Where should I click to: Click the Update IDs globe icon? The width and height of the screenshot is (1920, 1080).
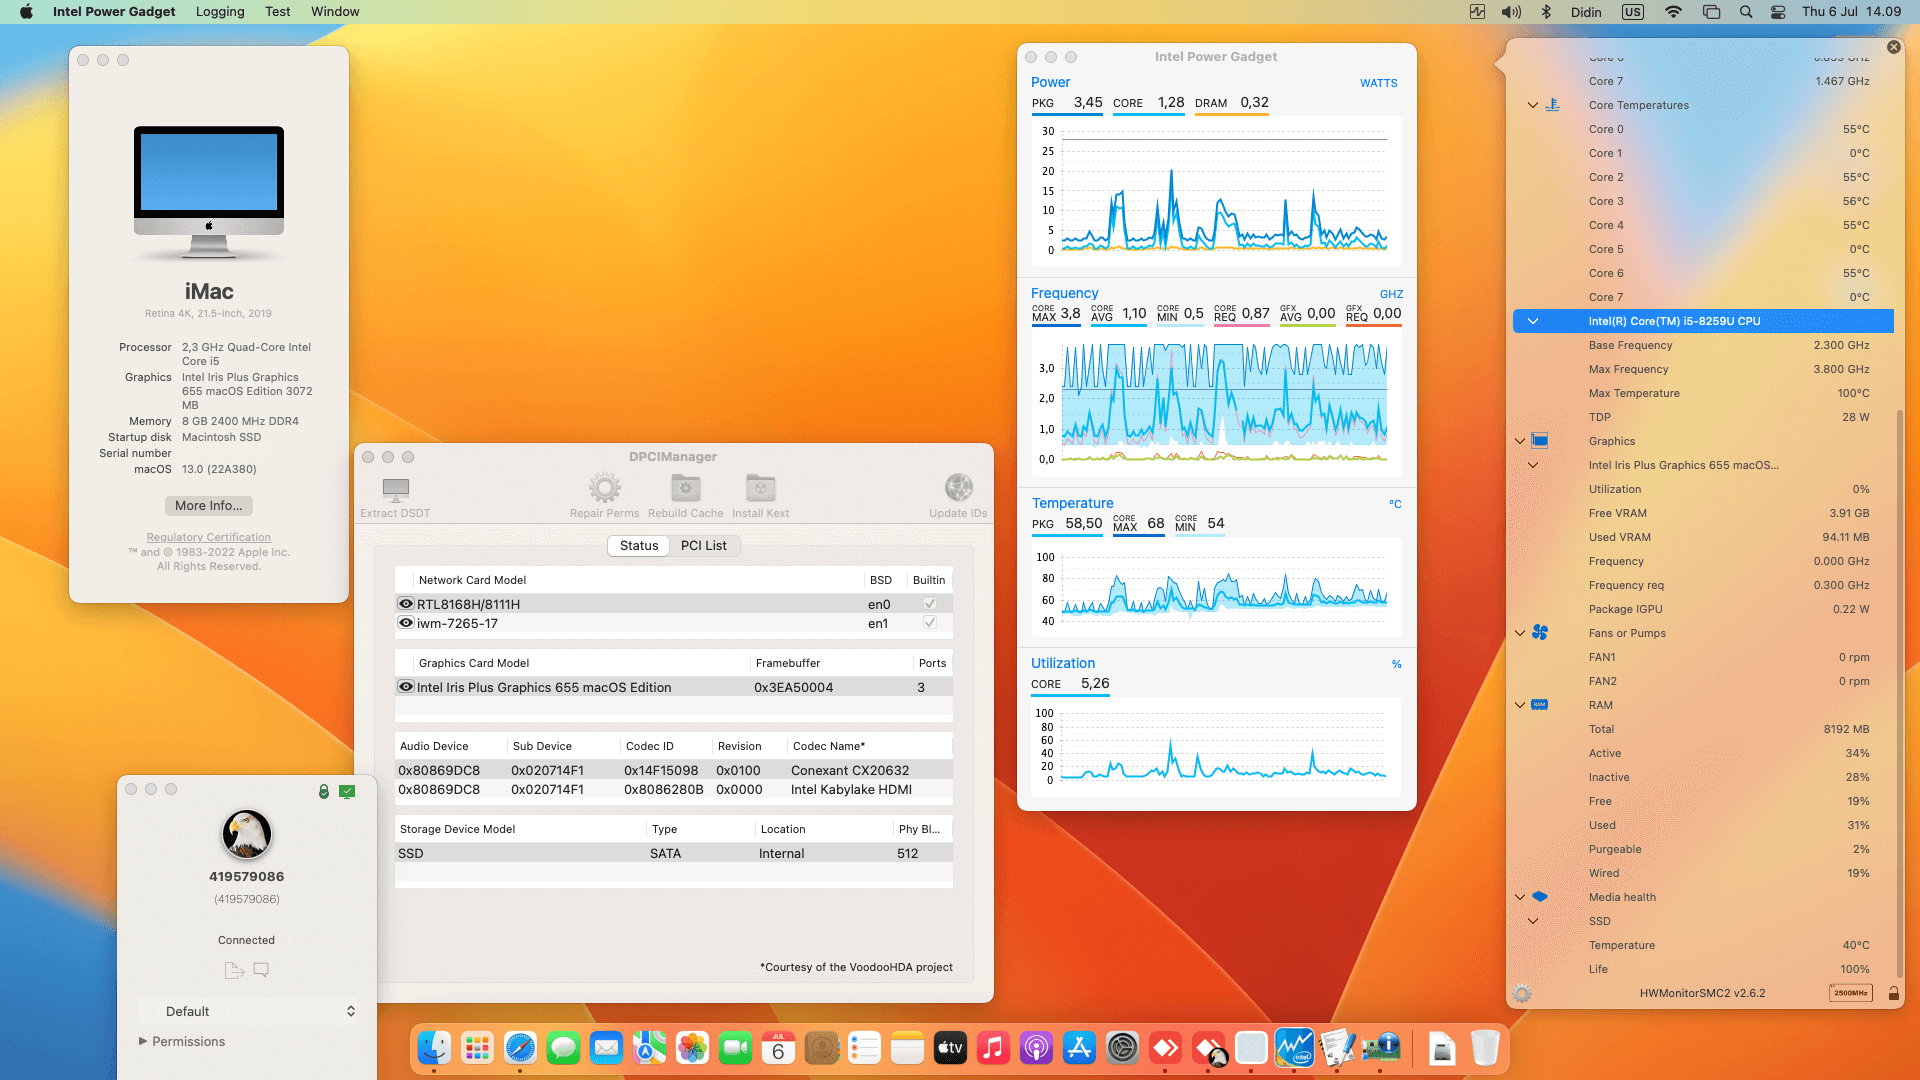[958, 489]
